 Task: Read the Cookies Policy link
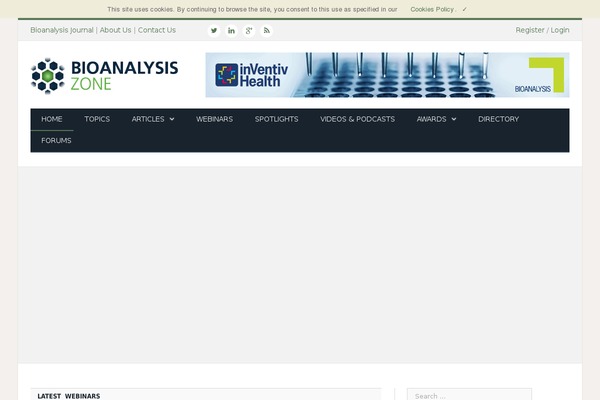(432, 9)
